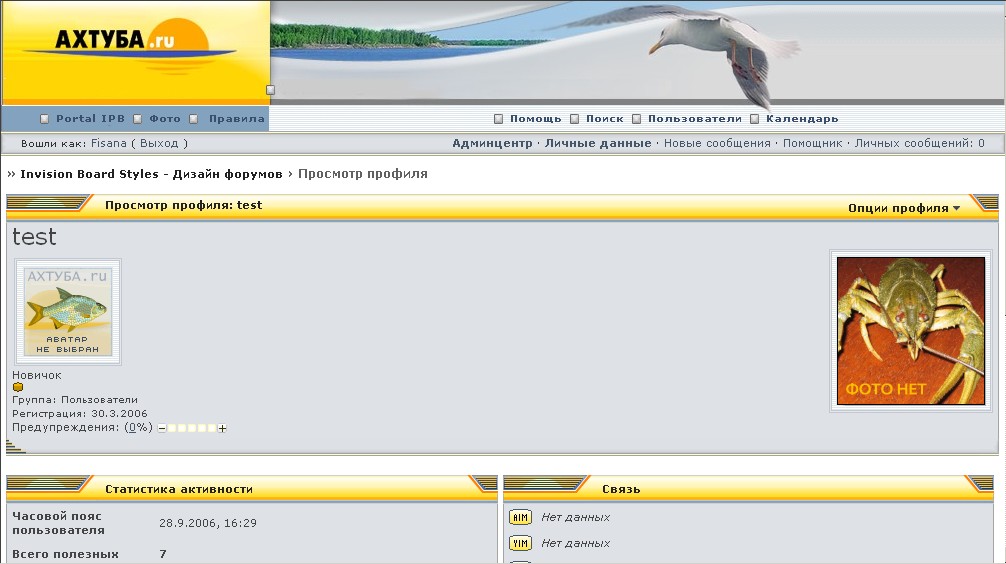
Task: Open the Portal IPB menu item
Action: (x=90, y=119)
